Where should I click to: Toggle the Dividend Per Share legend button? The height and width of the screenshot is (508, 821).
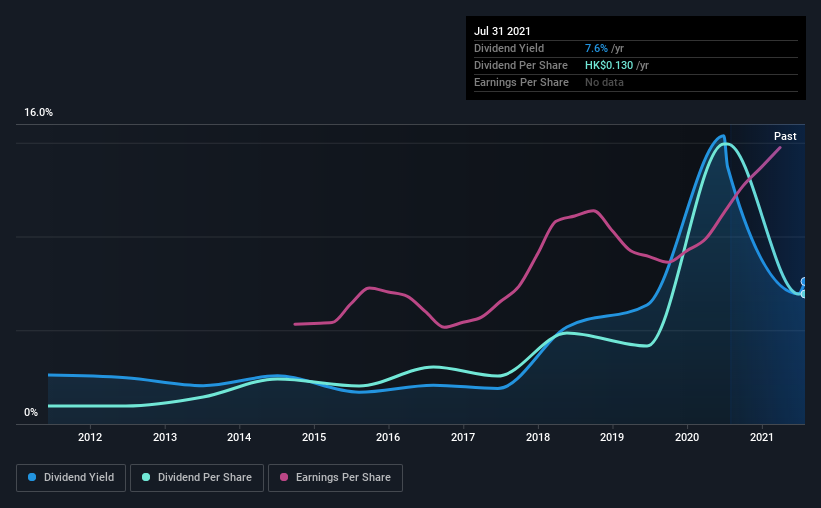[x=201, y=478]
